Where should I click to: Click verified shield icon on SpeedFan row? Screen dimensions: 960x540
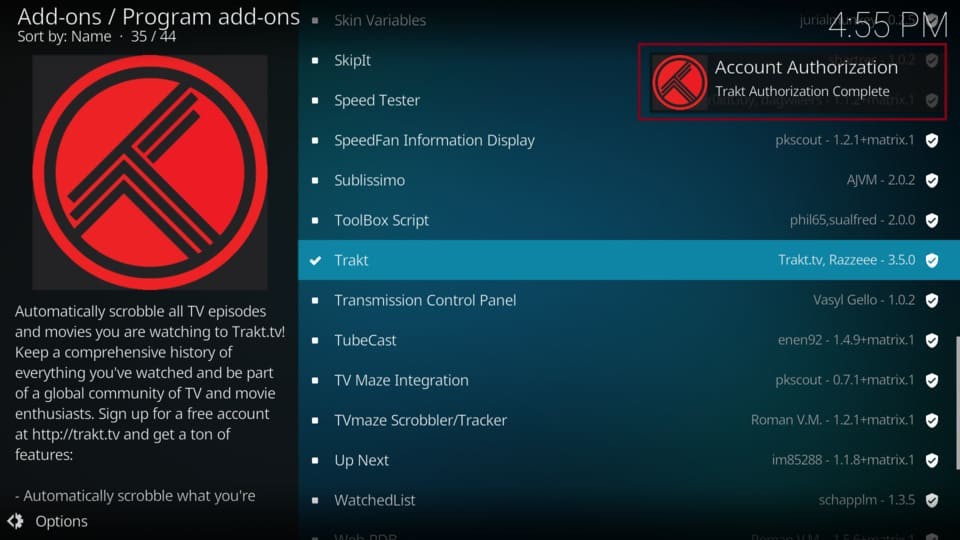point(932,140)
